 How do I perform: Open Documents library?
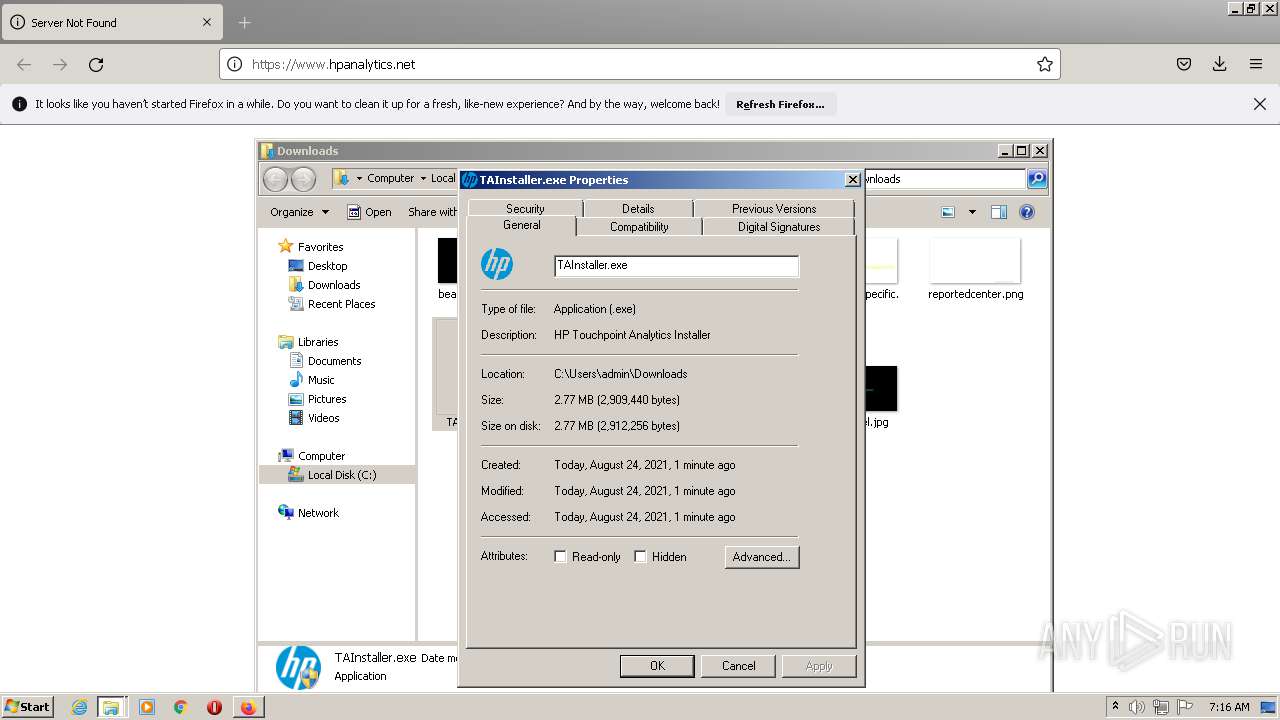(334, 361)
